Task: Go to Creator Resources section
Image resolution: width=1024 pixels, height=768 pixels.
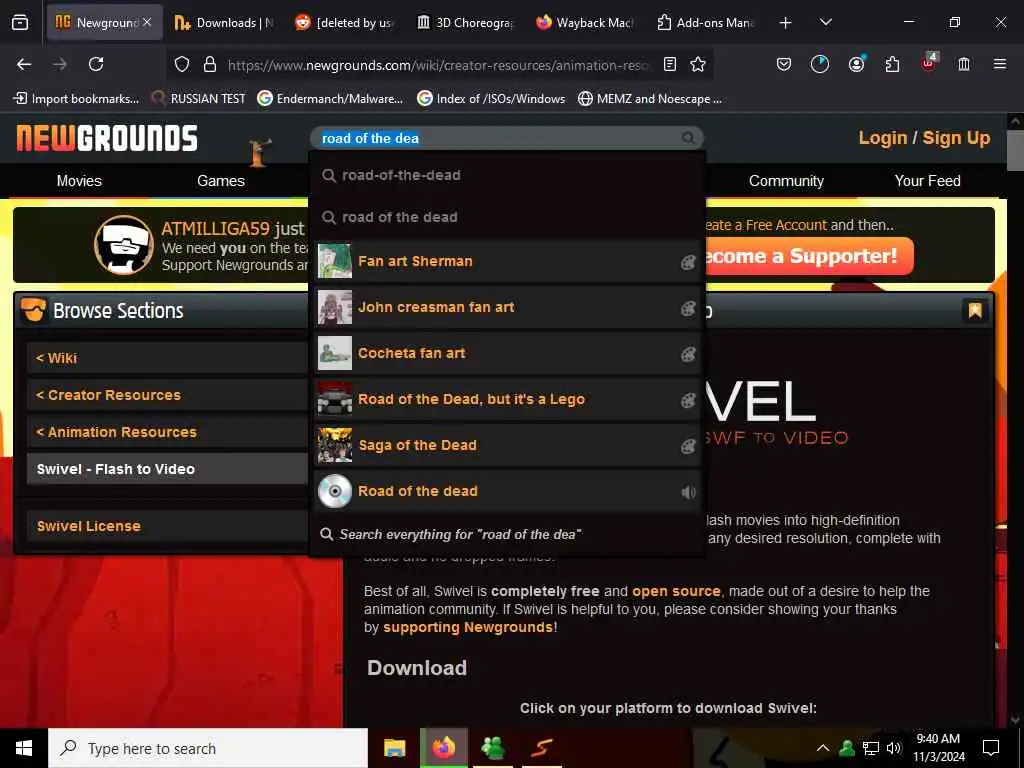Action: tap(167, 395)
